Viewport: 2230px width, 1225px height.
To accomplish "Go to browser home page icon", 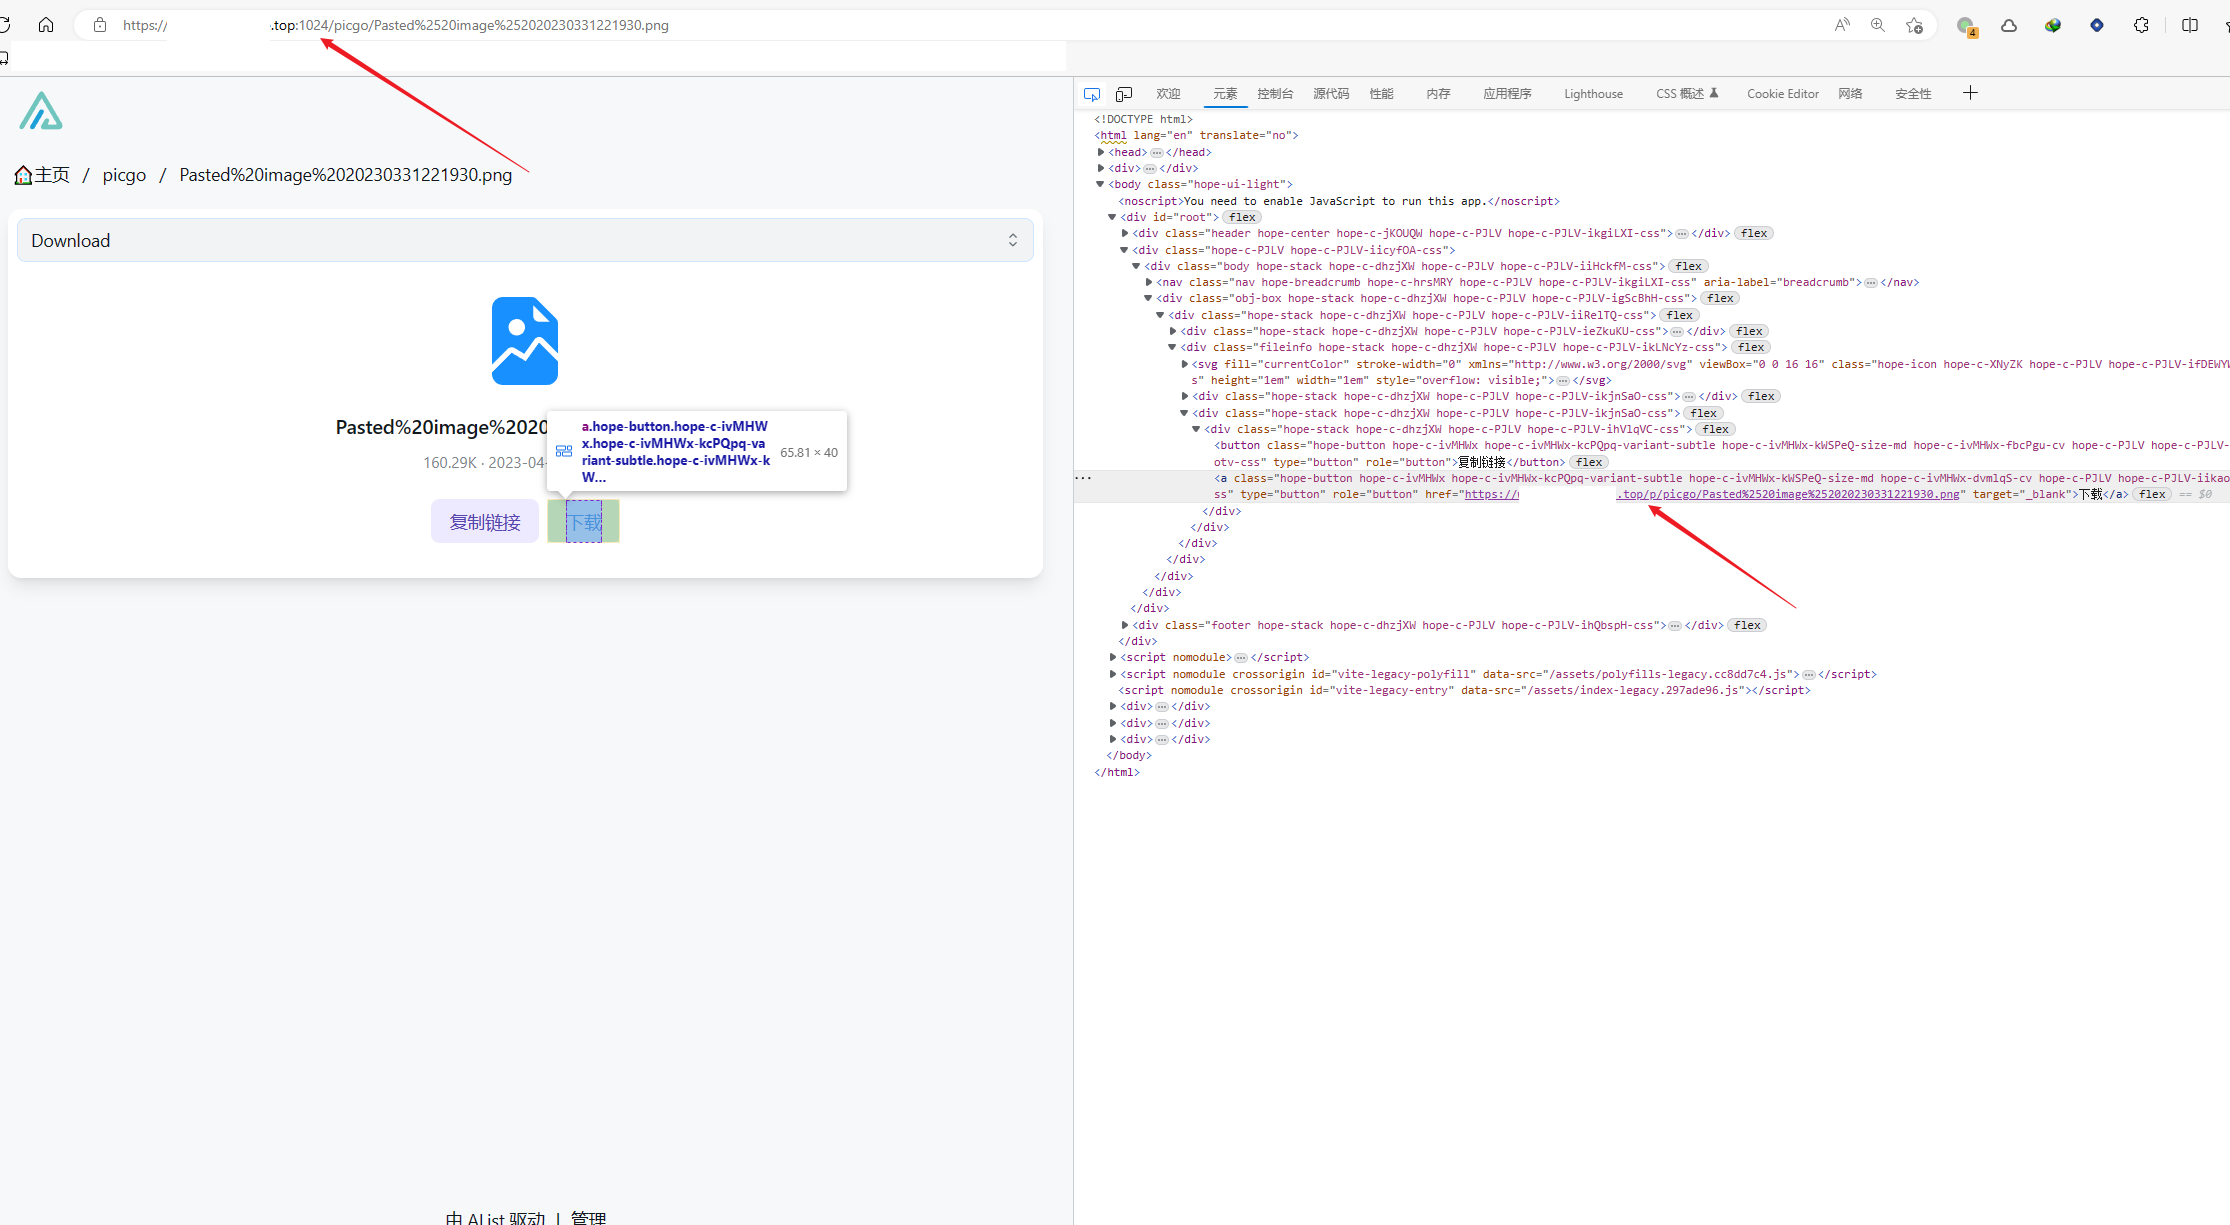I will pyautogui.click(x=46, y=25).
